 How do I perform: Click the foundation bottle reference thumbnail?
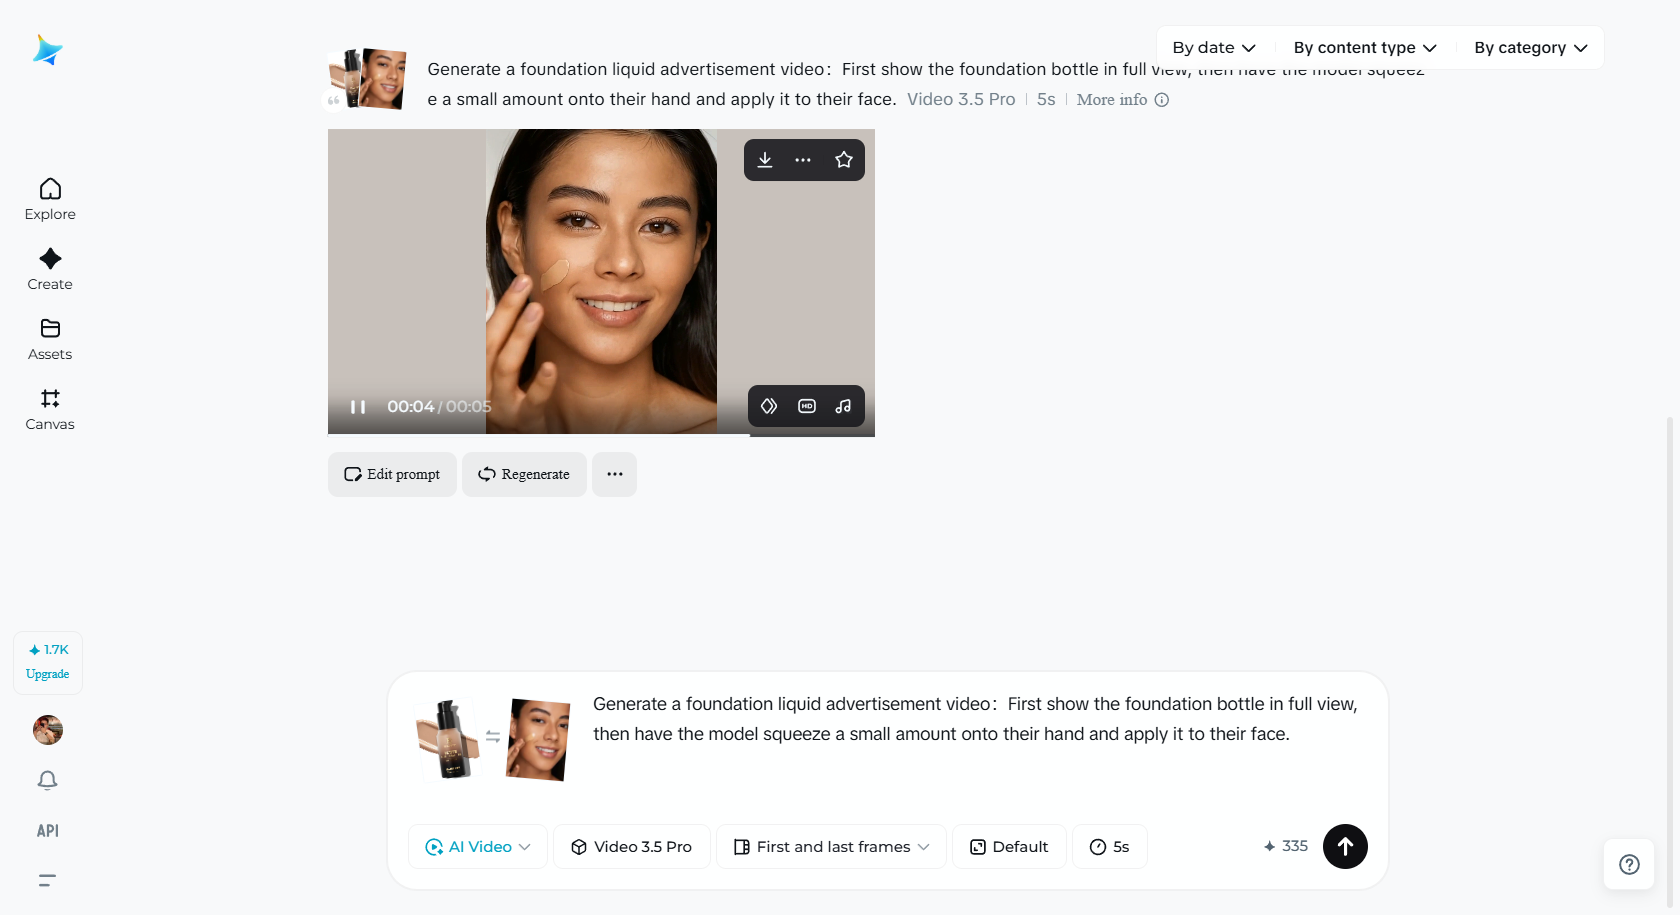pyautogui.click(x=448, y=740)
